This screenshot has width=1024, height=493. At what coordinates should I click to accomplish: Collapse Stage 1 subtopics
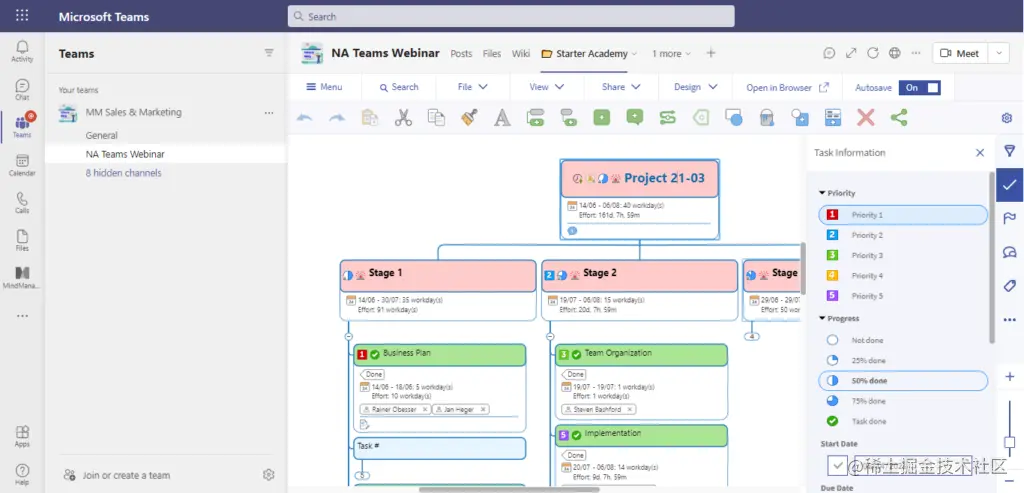click(x=349, y=336)
